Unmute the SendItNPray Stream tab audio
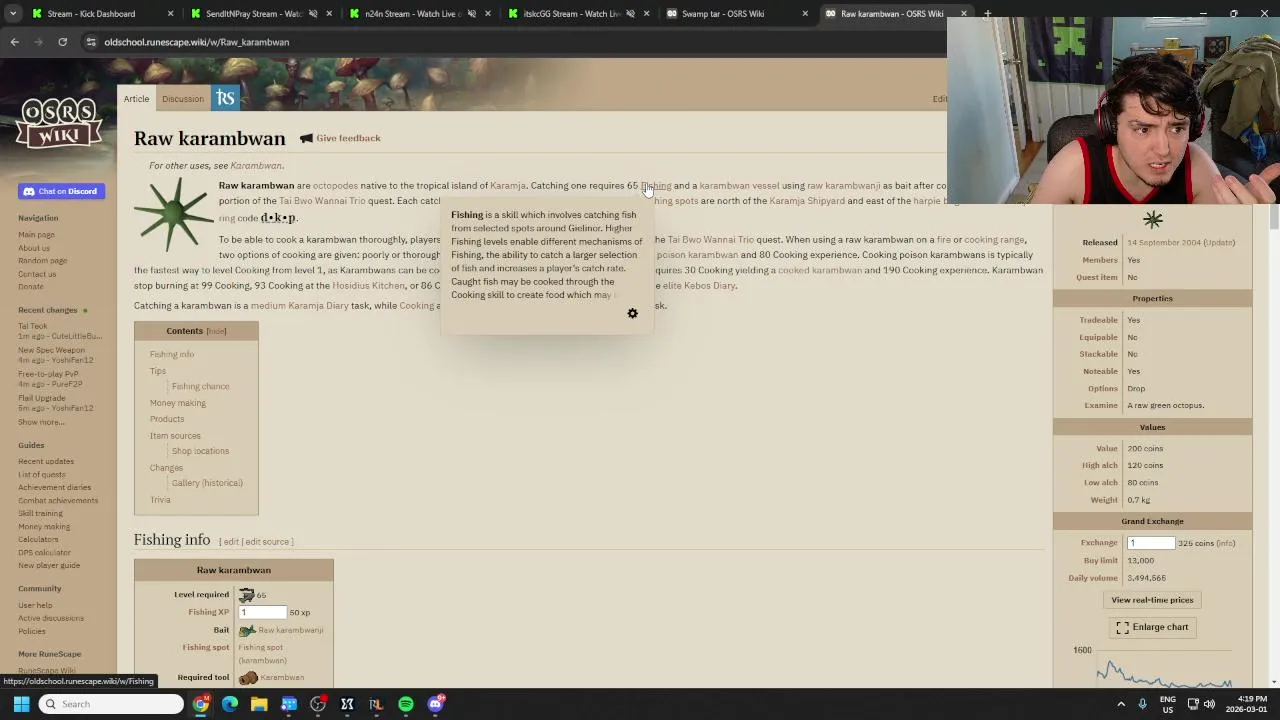Screen dimensions: 1280x720 pos(313,14)
